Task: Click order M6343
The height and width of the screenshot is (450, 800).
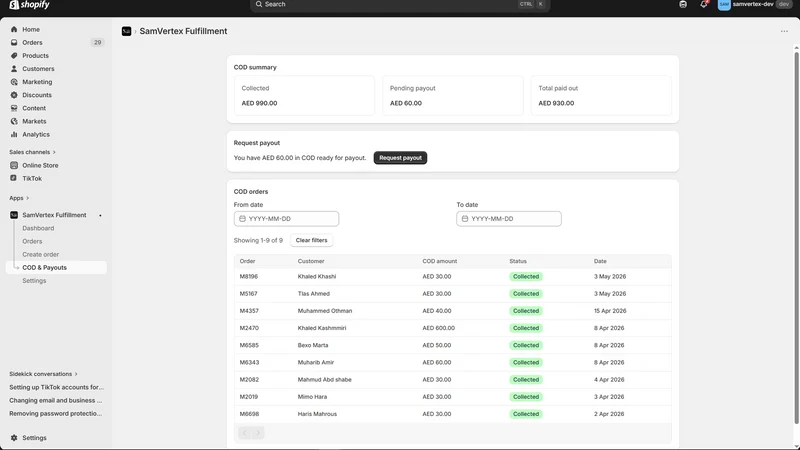Action: coord(249,362)
